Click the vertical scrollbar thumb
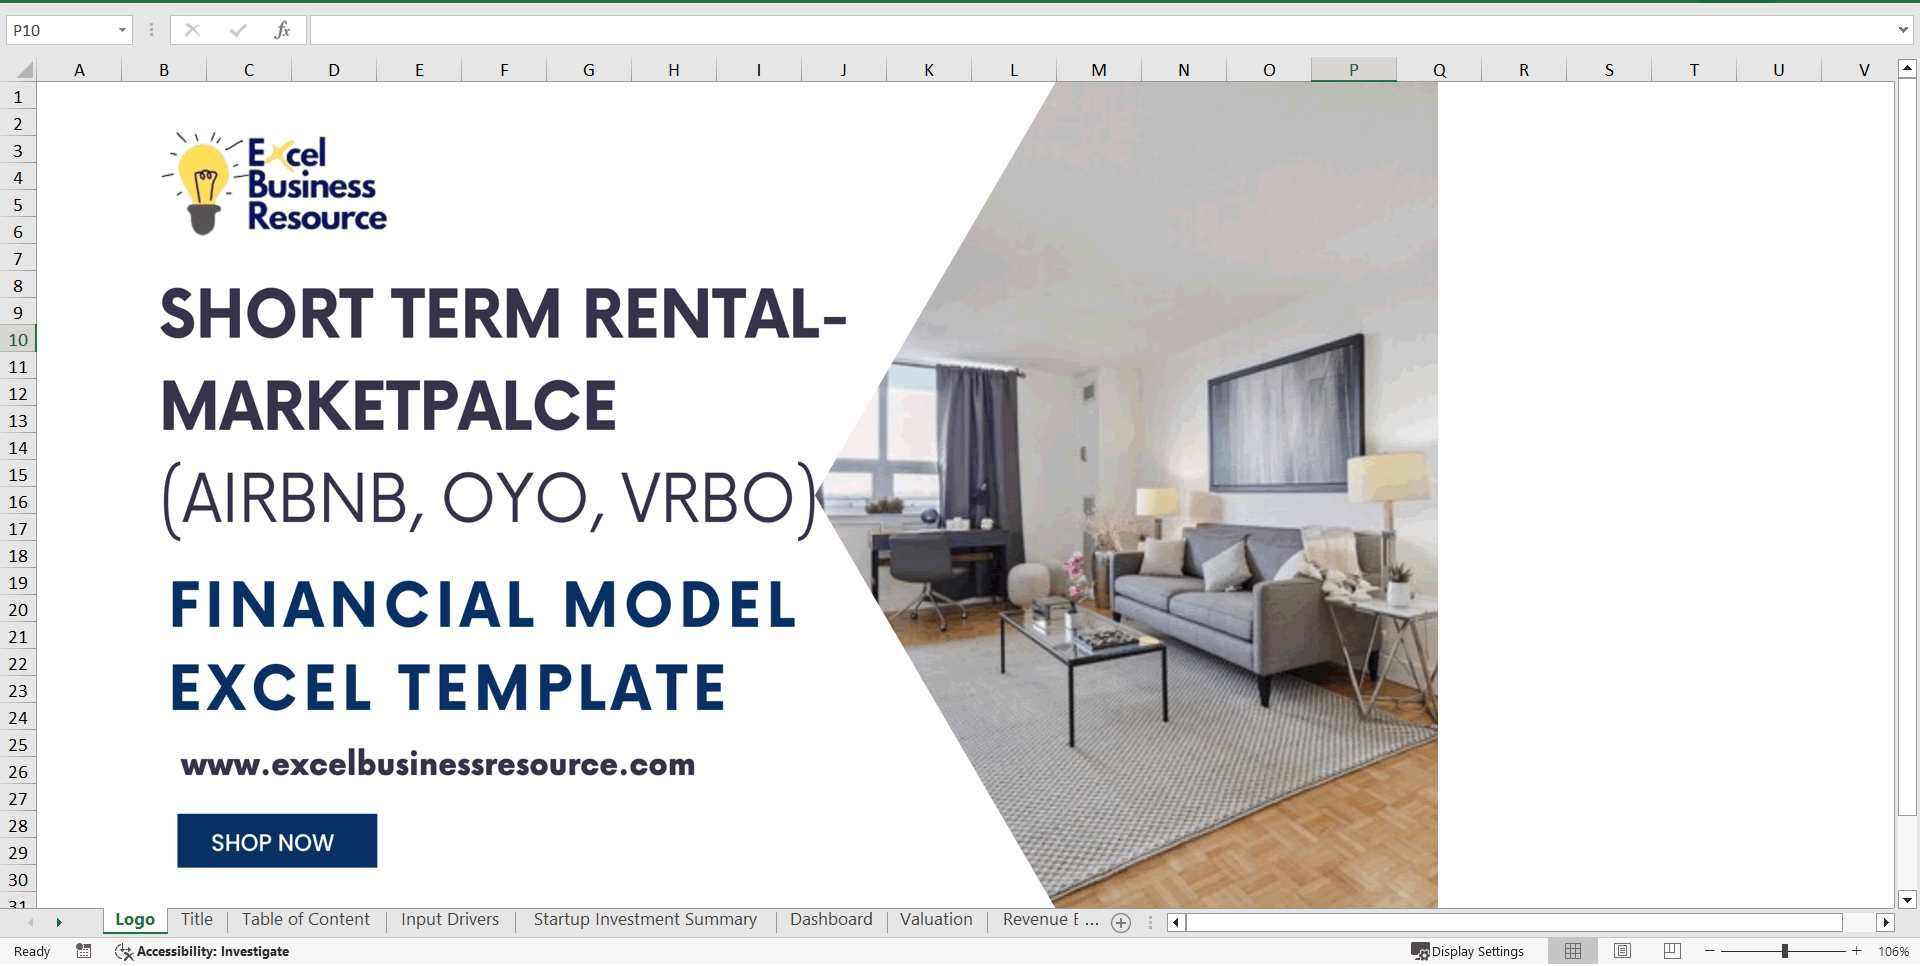This screenshot has height=966, width=1920. tap(1907, 447)
